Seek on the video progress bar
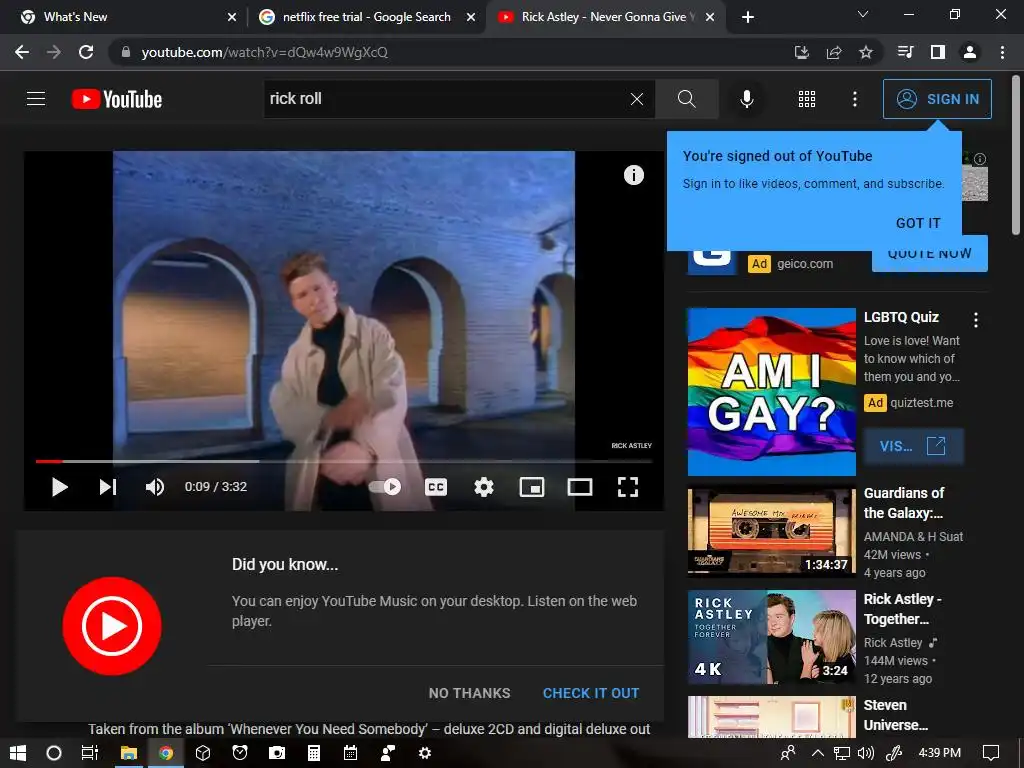The width and height of the screenshot is (1024, 768). [344, 461]
